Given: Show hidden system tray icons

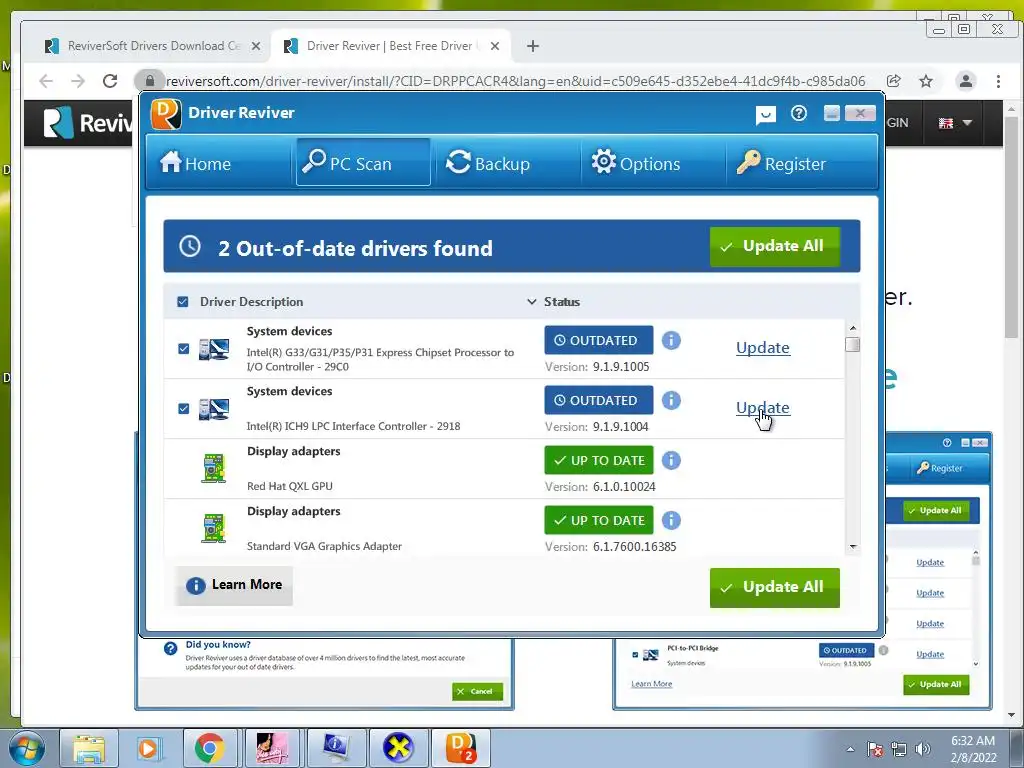Looking at the screenshot, I should point(850,749).
